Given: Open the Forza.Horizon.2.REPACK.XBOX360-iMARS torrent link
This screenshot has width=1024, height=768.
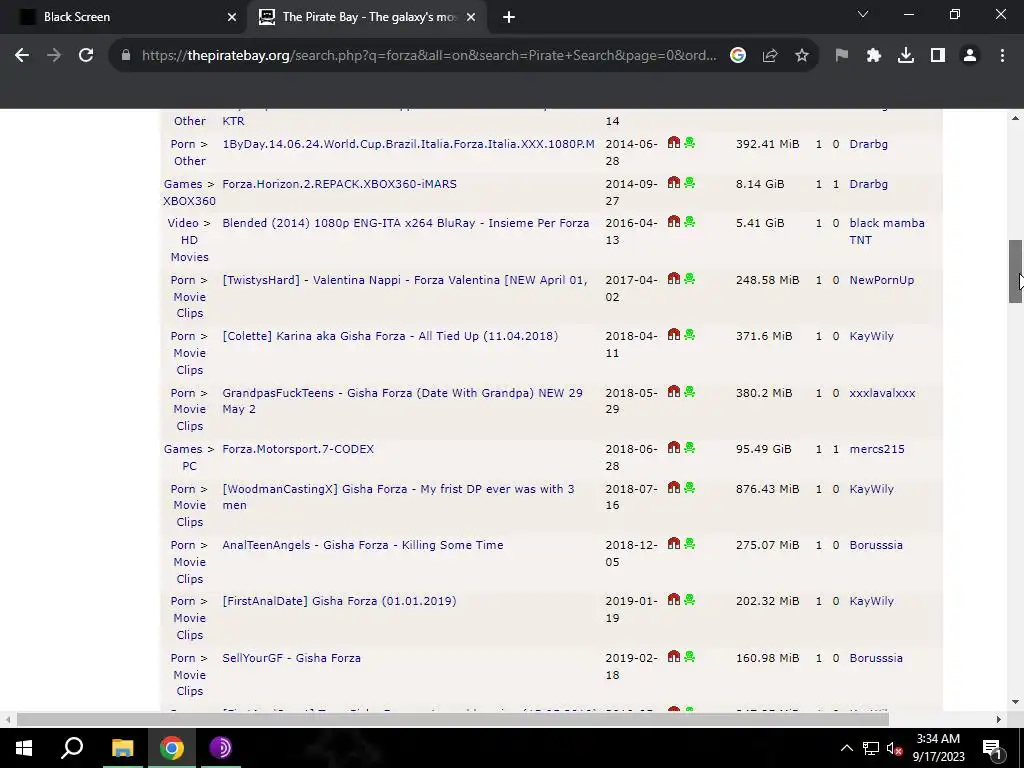Looking at the screenshot, I should click(340, 184).
